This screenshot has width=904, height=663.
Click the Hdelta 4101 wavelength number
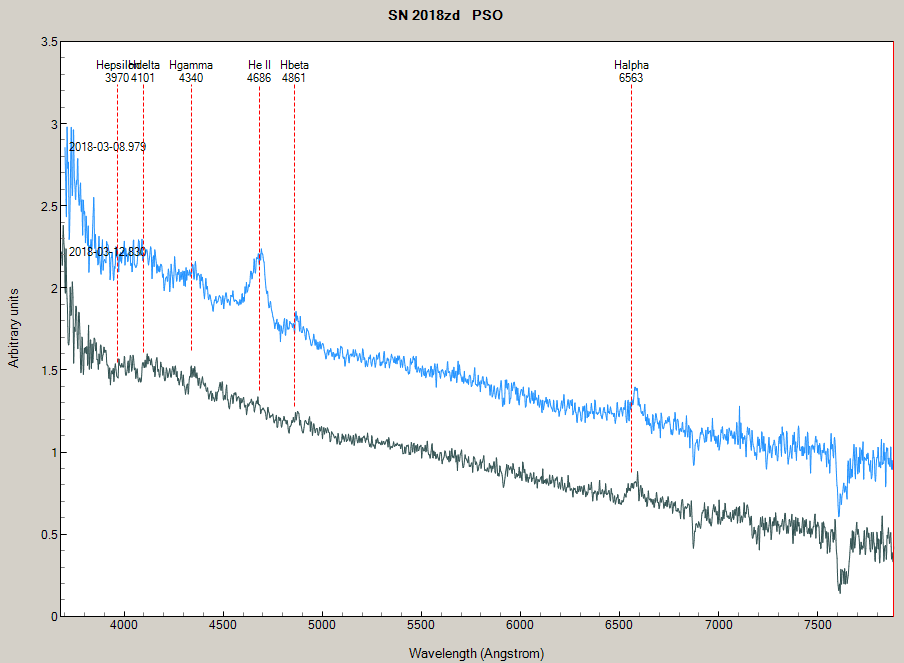(144, 78)
